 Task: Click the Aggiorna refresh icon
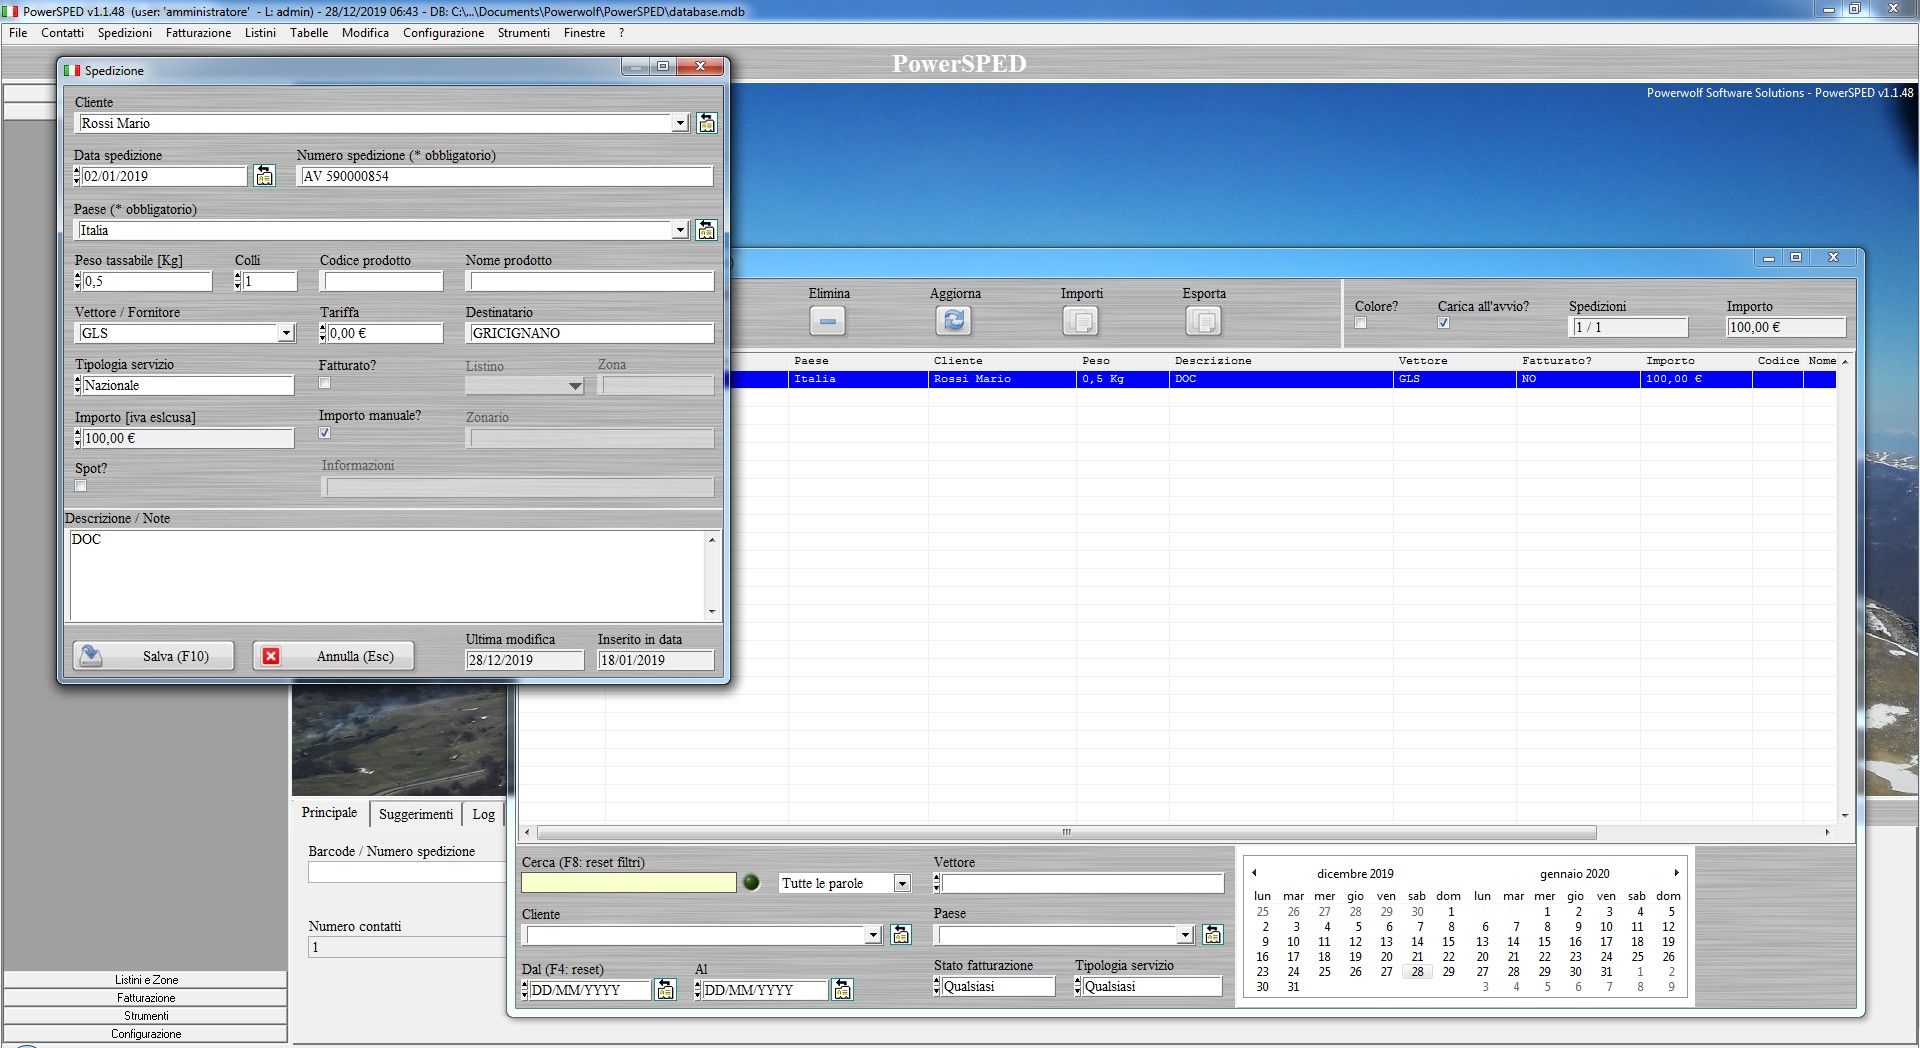click(x=954, y=321)
